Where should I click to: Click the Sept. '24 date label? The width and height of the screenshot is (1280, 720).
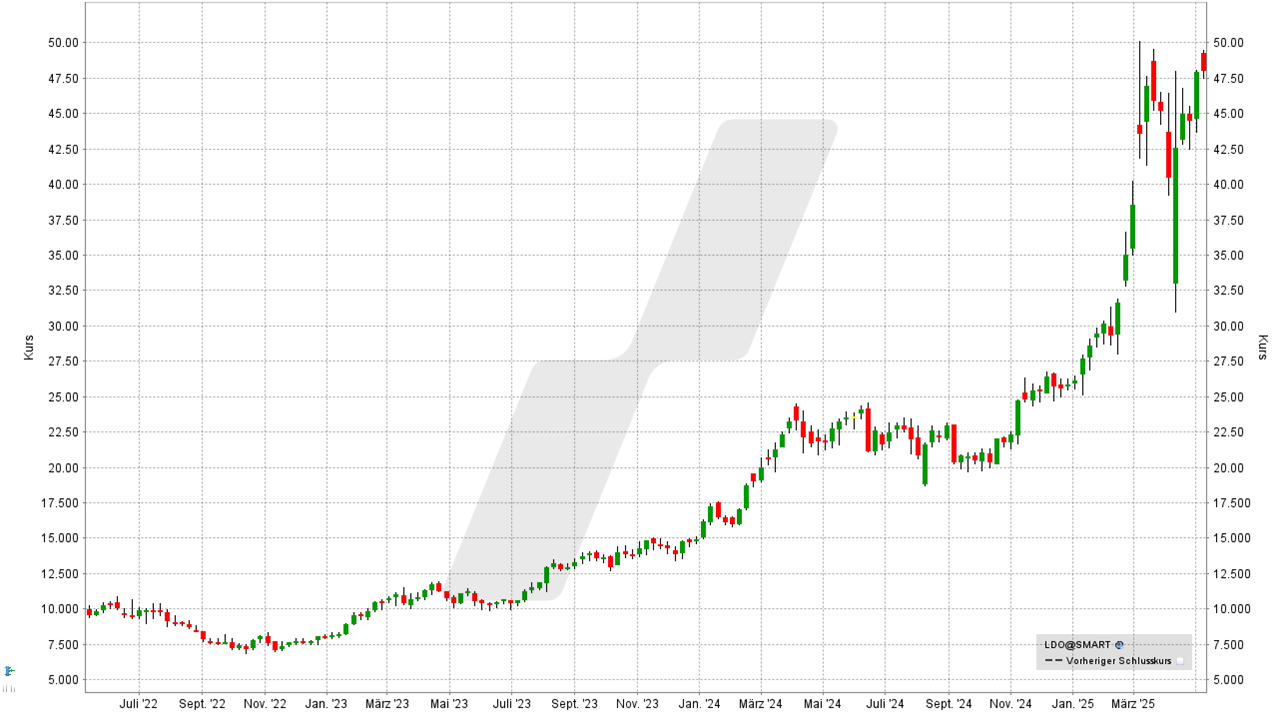pos(948,704)
